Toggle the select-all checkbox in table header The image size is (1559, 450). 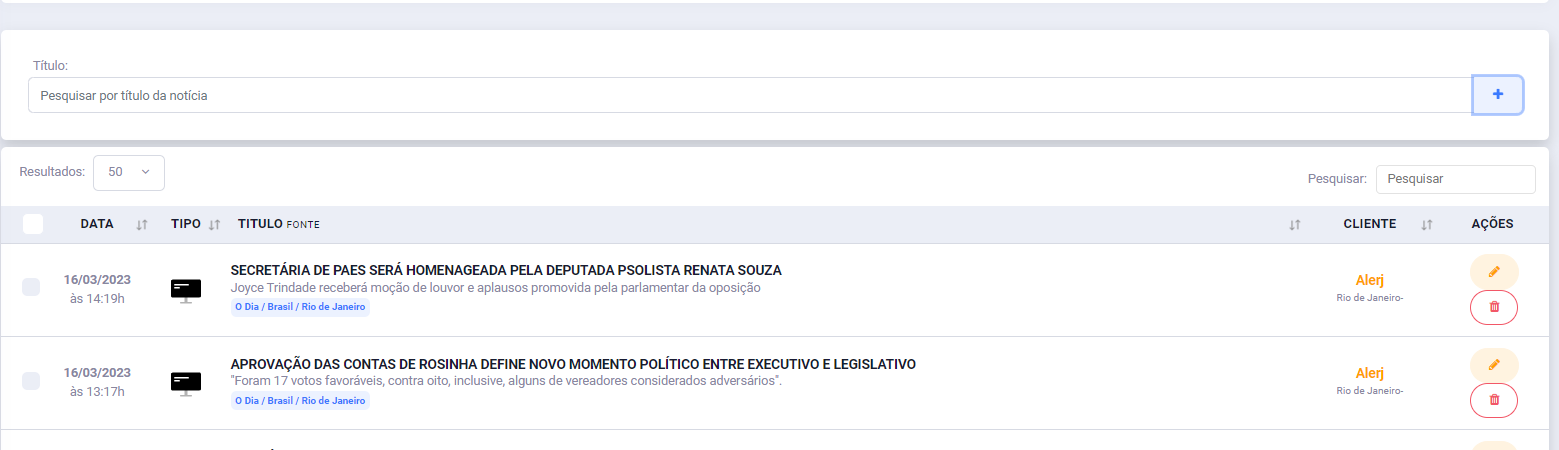[33, 224]
